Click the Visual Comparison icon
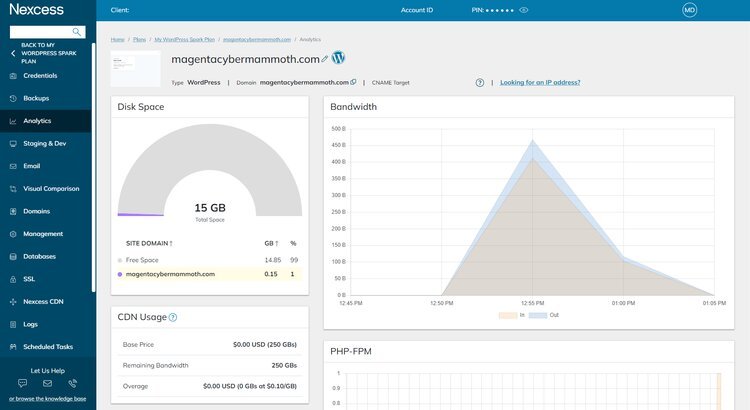This screenshot has height=410, width=750. (13, 188)
